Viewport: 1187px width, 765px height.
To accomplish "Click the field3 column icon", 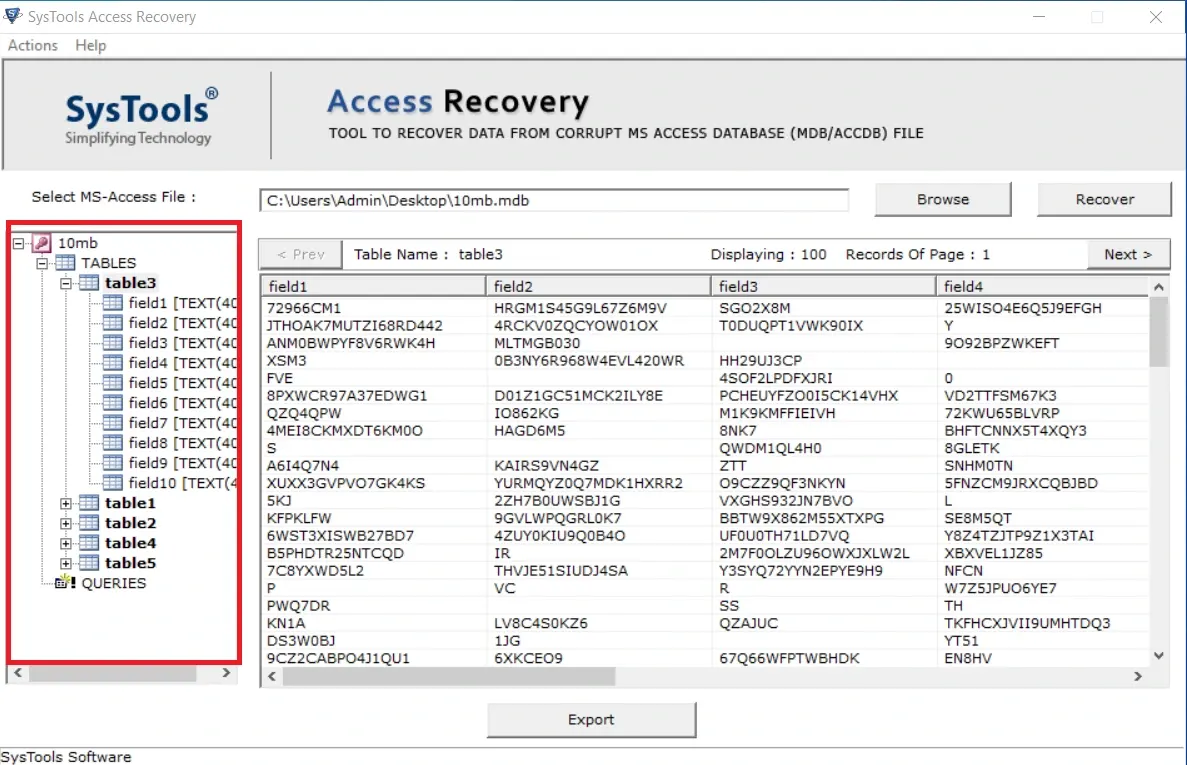I will point(113,343).
